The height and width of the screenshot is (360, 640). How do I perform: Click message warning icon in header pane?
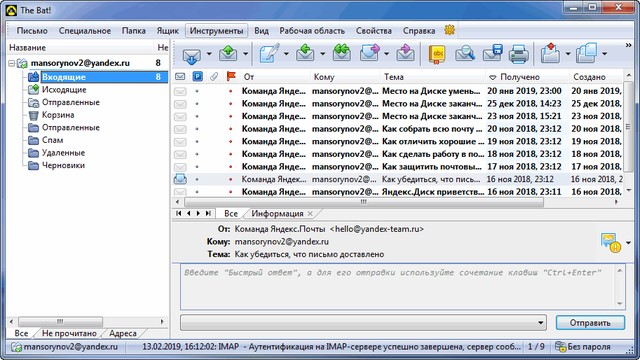click(611, 242)
